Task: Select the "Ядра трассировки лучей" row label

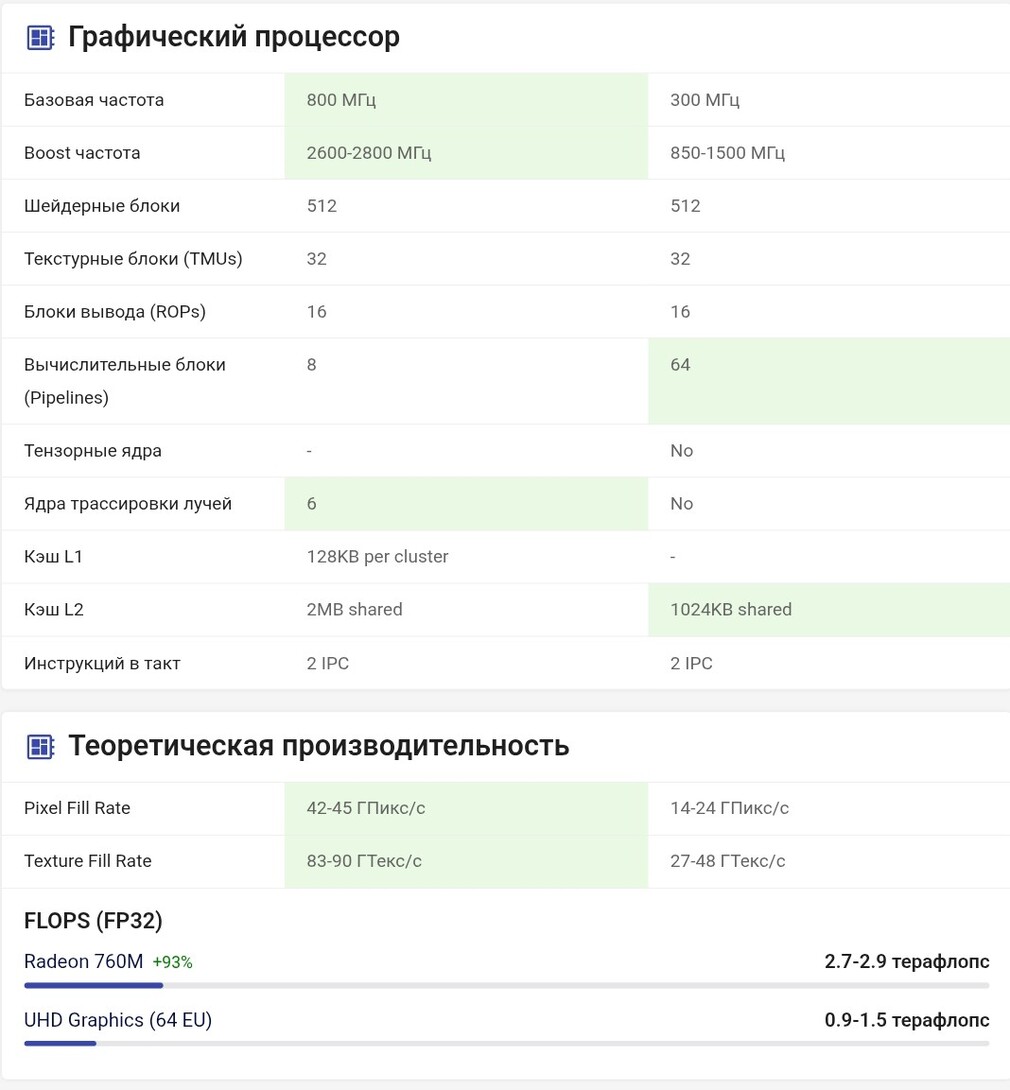Action: pyautogui.click(x=128, y=504)
